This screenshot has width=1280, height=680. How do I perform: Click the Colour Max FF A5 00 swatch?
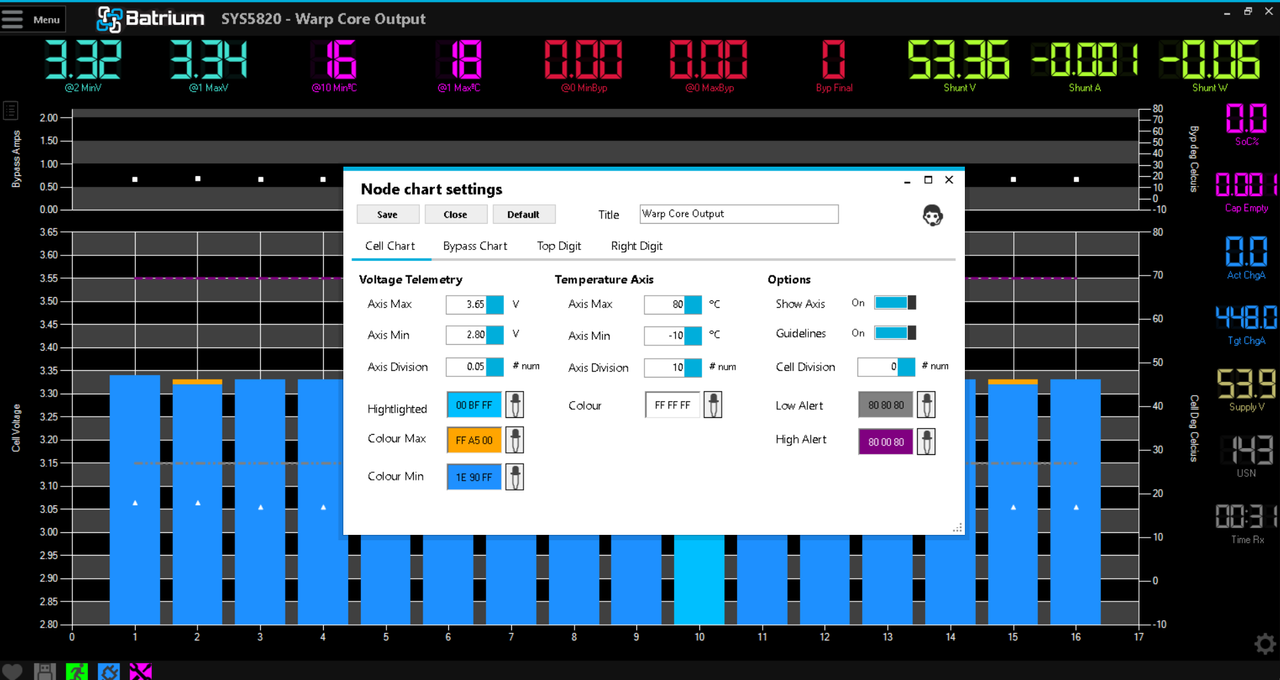click(474, 440)
